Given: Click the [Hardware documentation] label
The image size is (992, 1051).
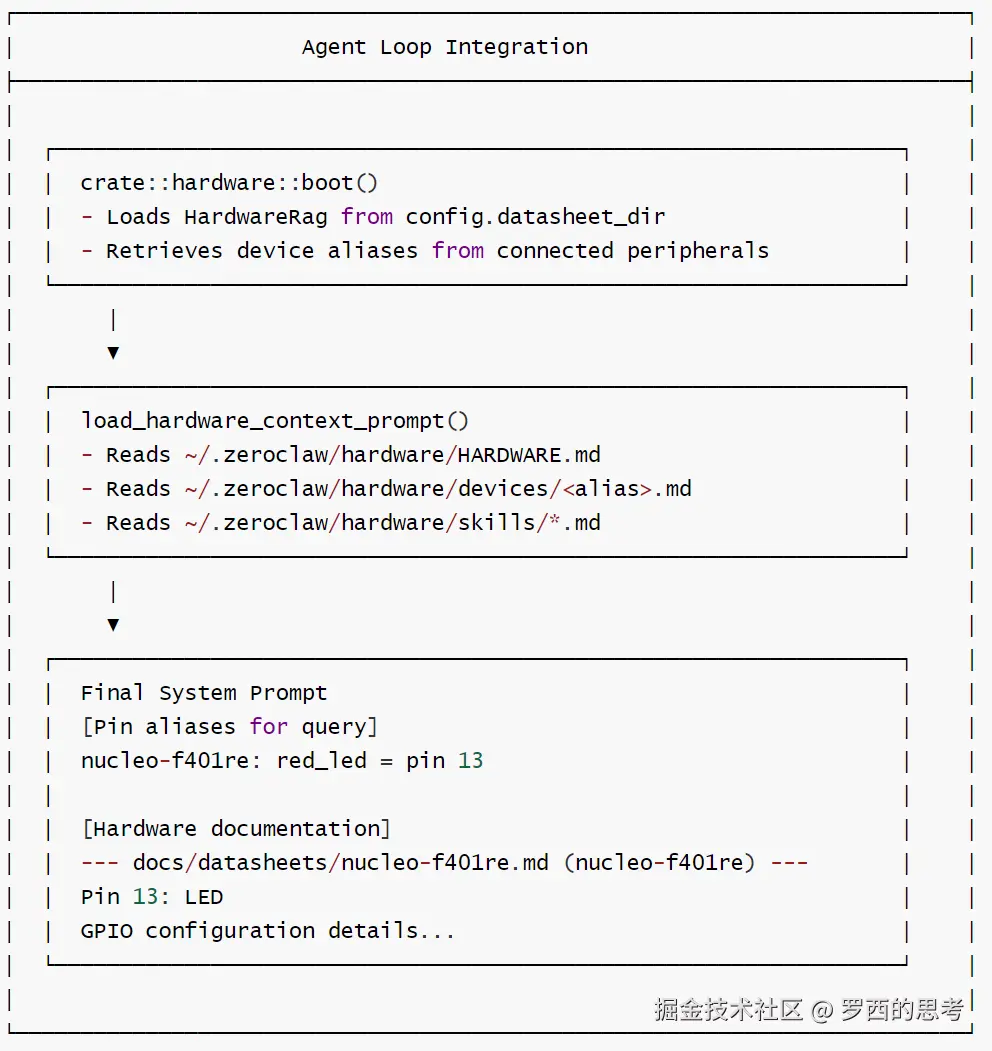Looking at the screenshot, I should tap(235, 829).
